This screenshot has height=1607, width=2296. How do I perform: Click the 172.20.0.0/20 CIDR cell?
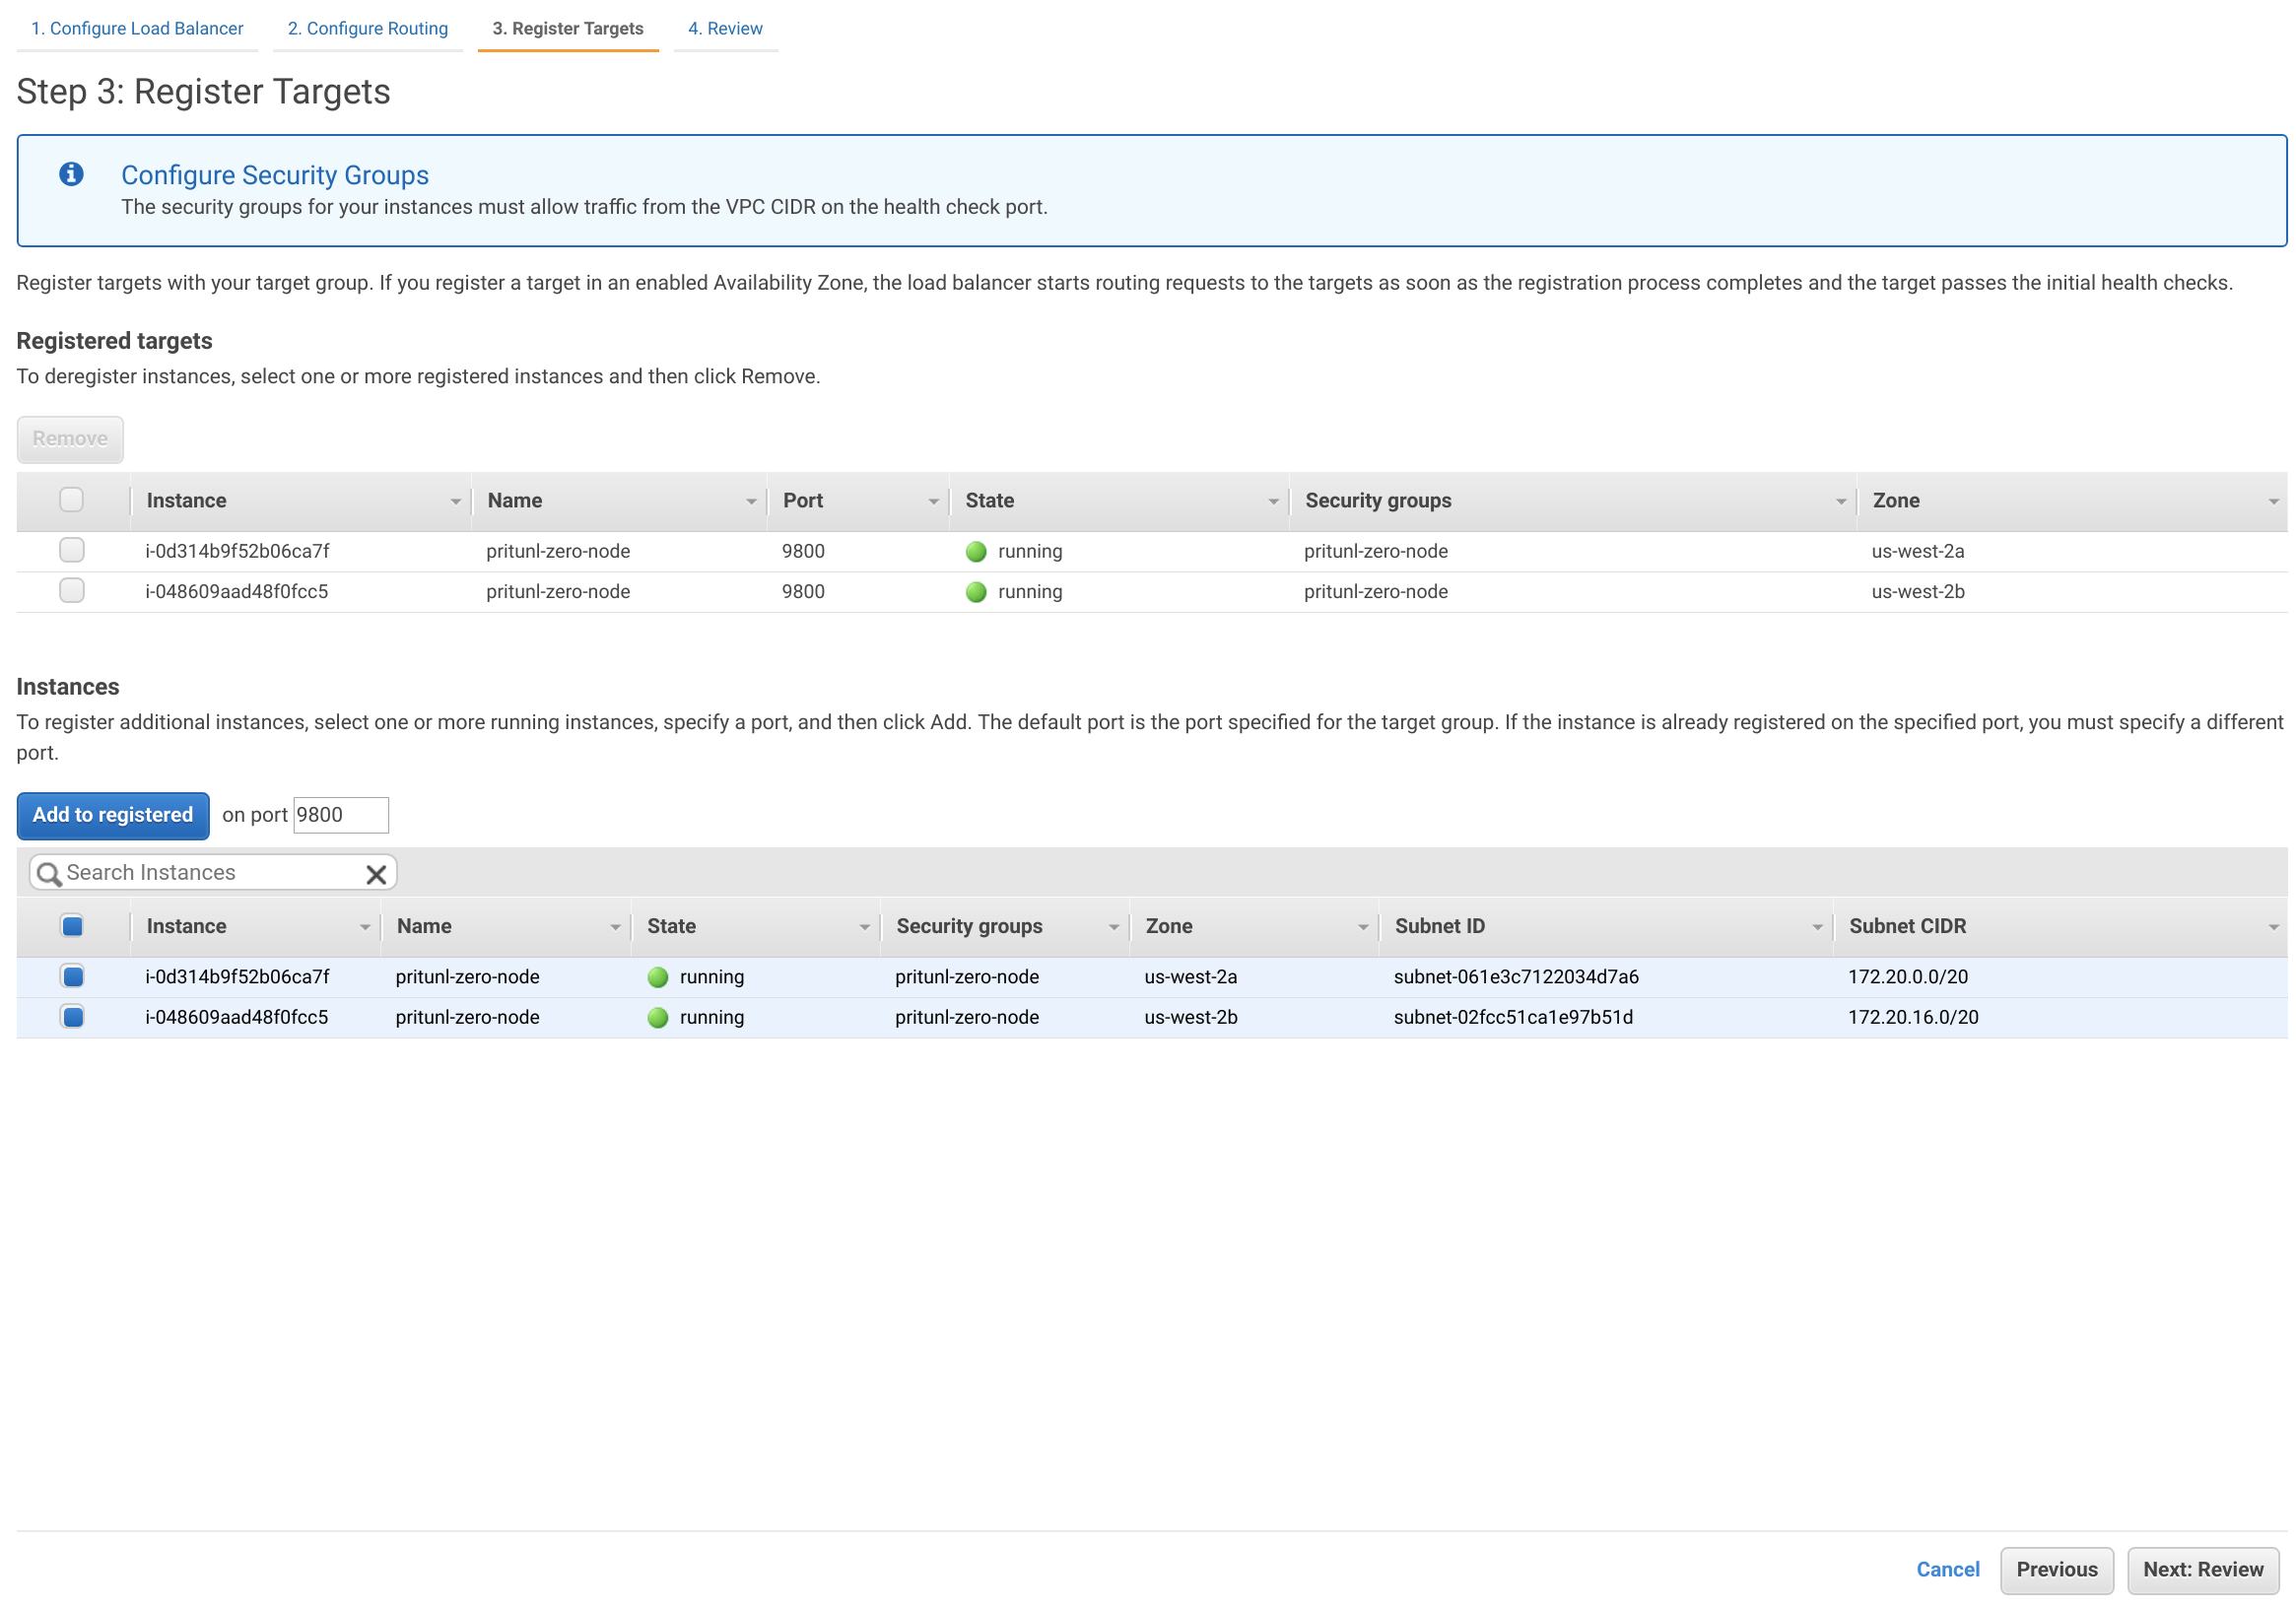click(1907, 977)
